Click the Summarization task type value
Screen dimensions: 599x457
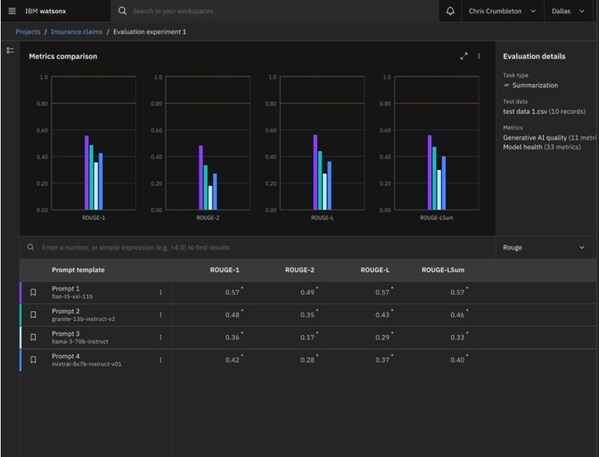(x=535, y=85)
